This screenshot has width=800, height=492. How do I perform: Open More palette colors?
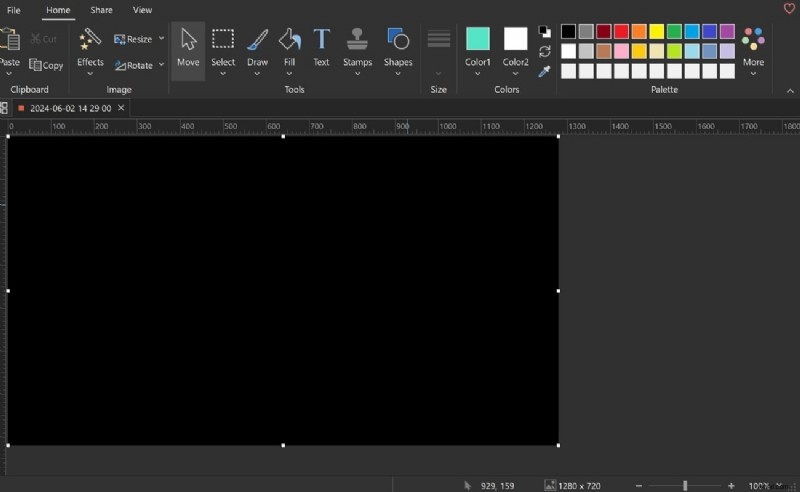click(753, 48)
